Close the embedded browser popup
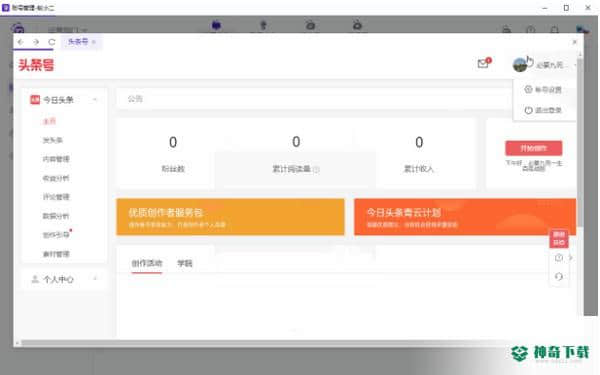Viewport: 600px width, 375px height. pyautogui.click(x=574, y=42)
